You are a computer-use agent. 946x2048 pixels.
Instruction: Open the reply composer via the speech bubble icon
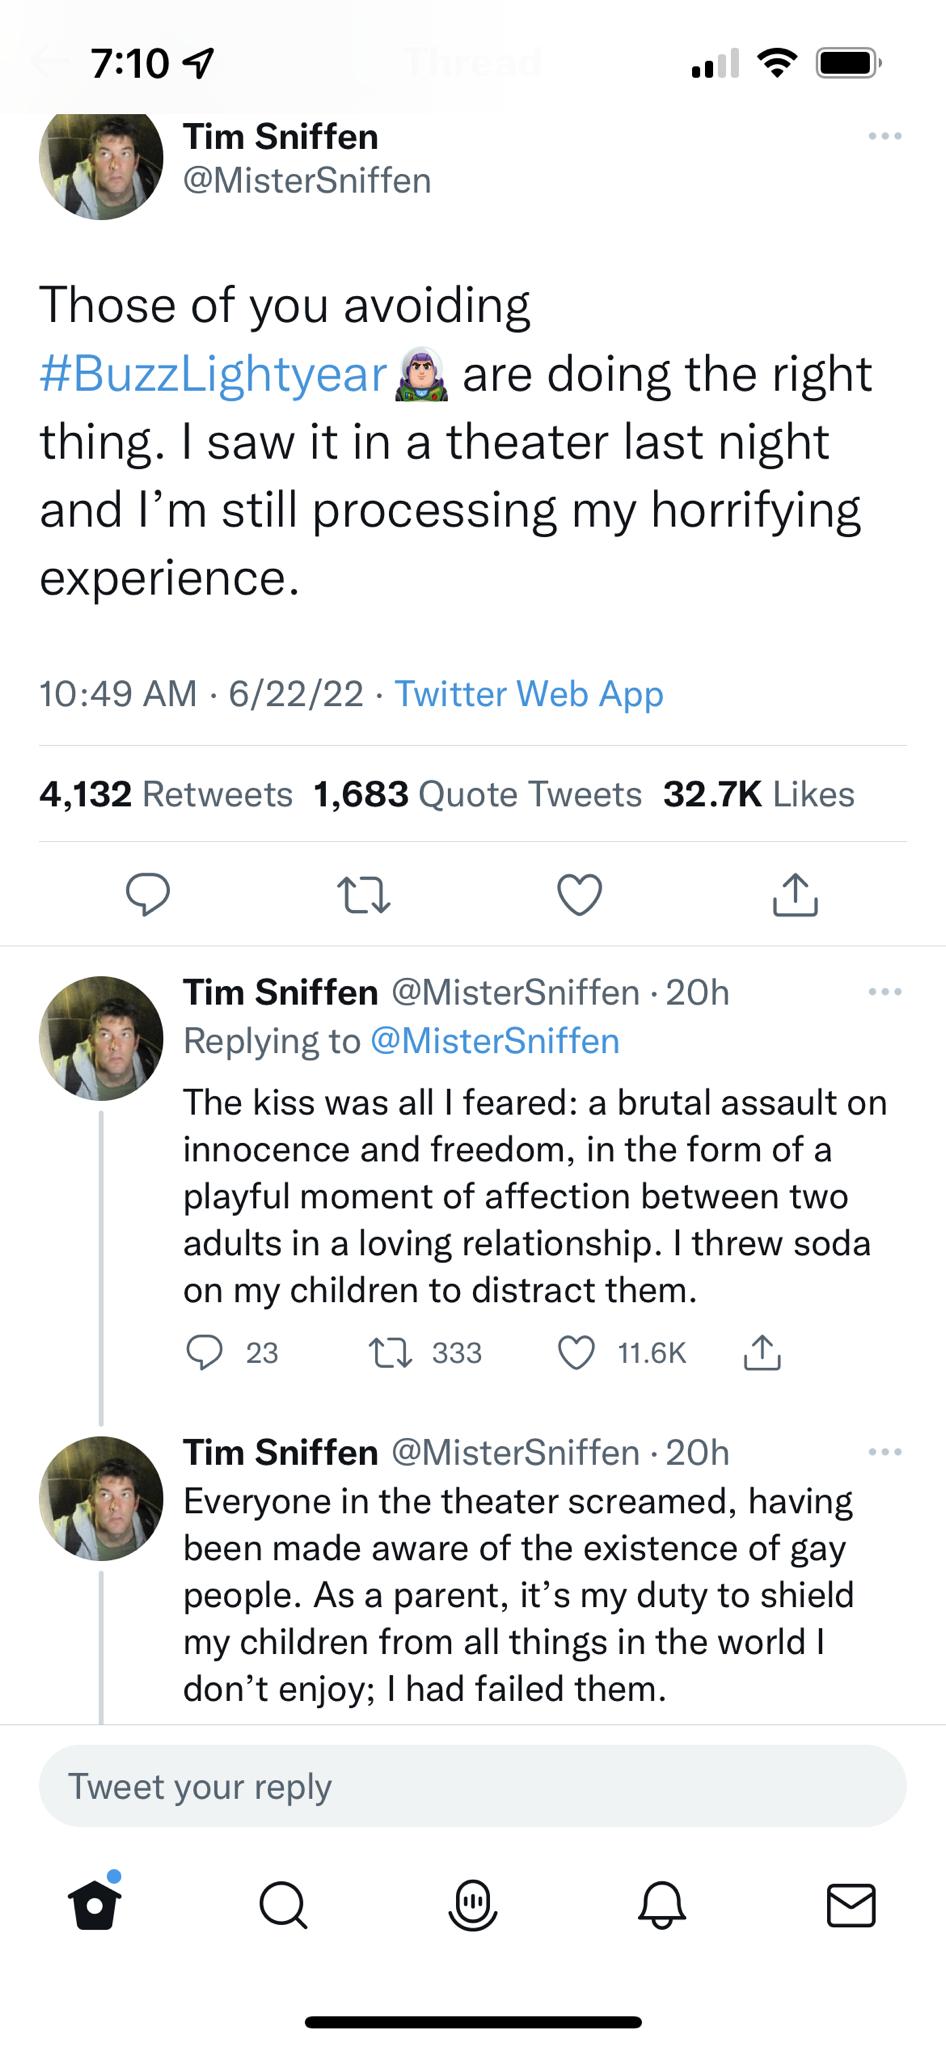(x=148, y=895)
